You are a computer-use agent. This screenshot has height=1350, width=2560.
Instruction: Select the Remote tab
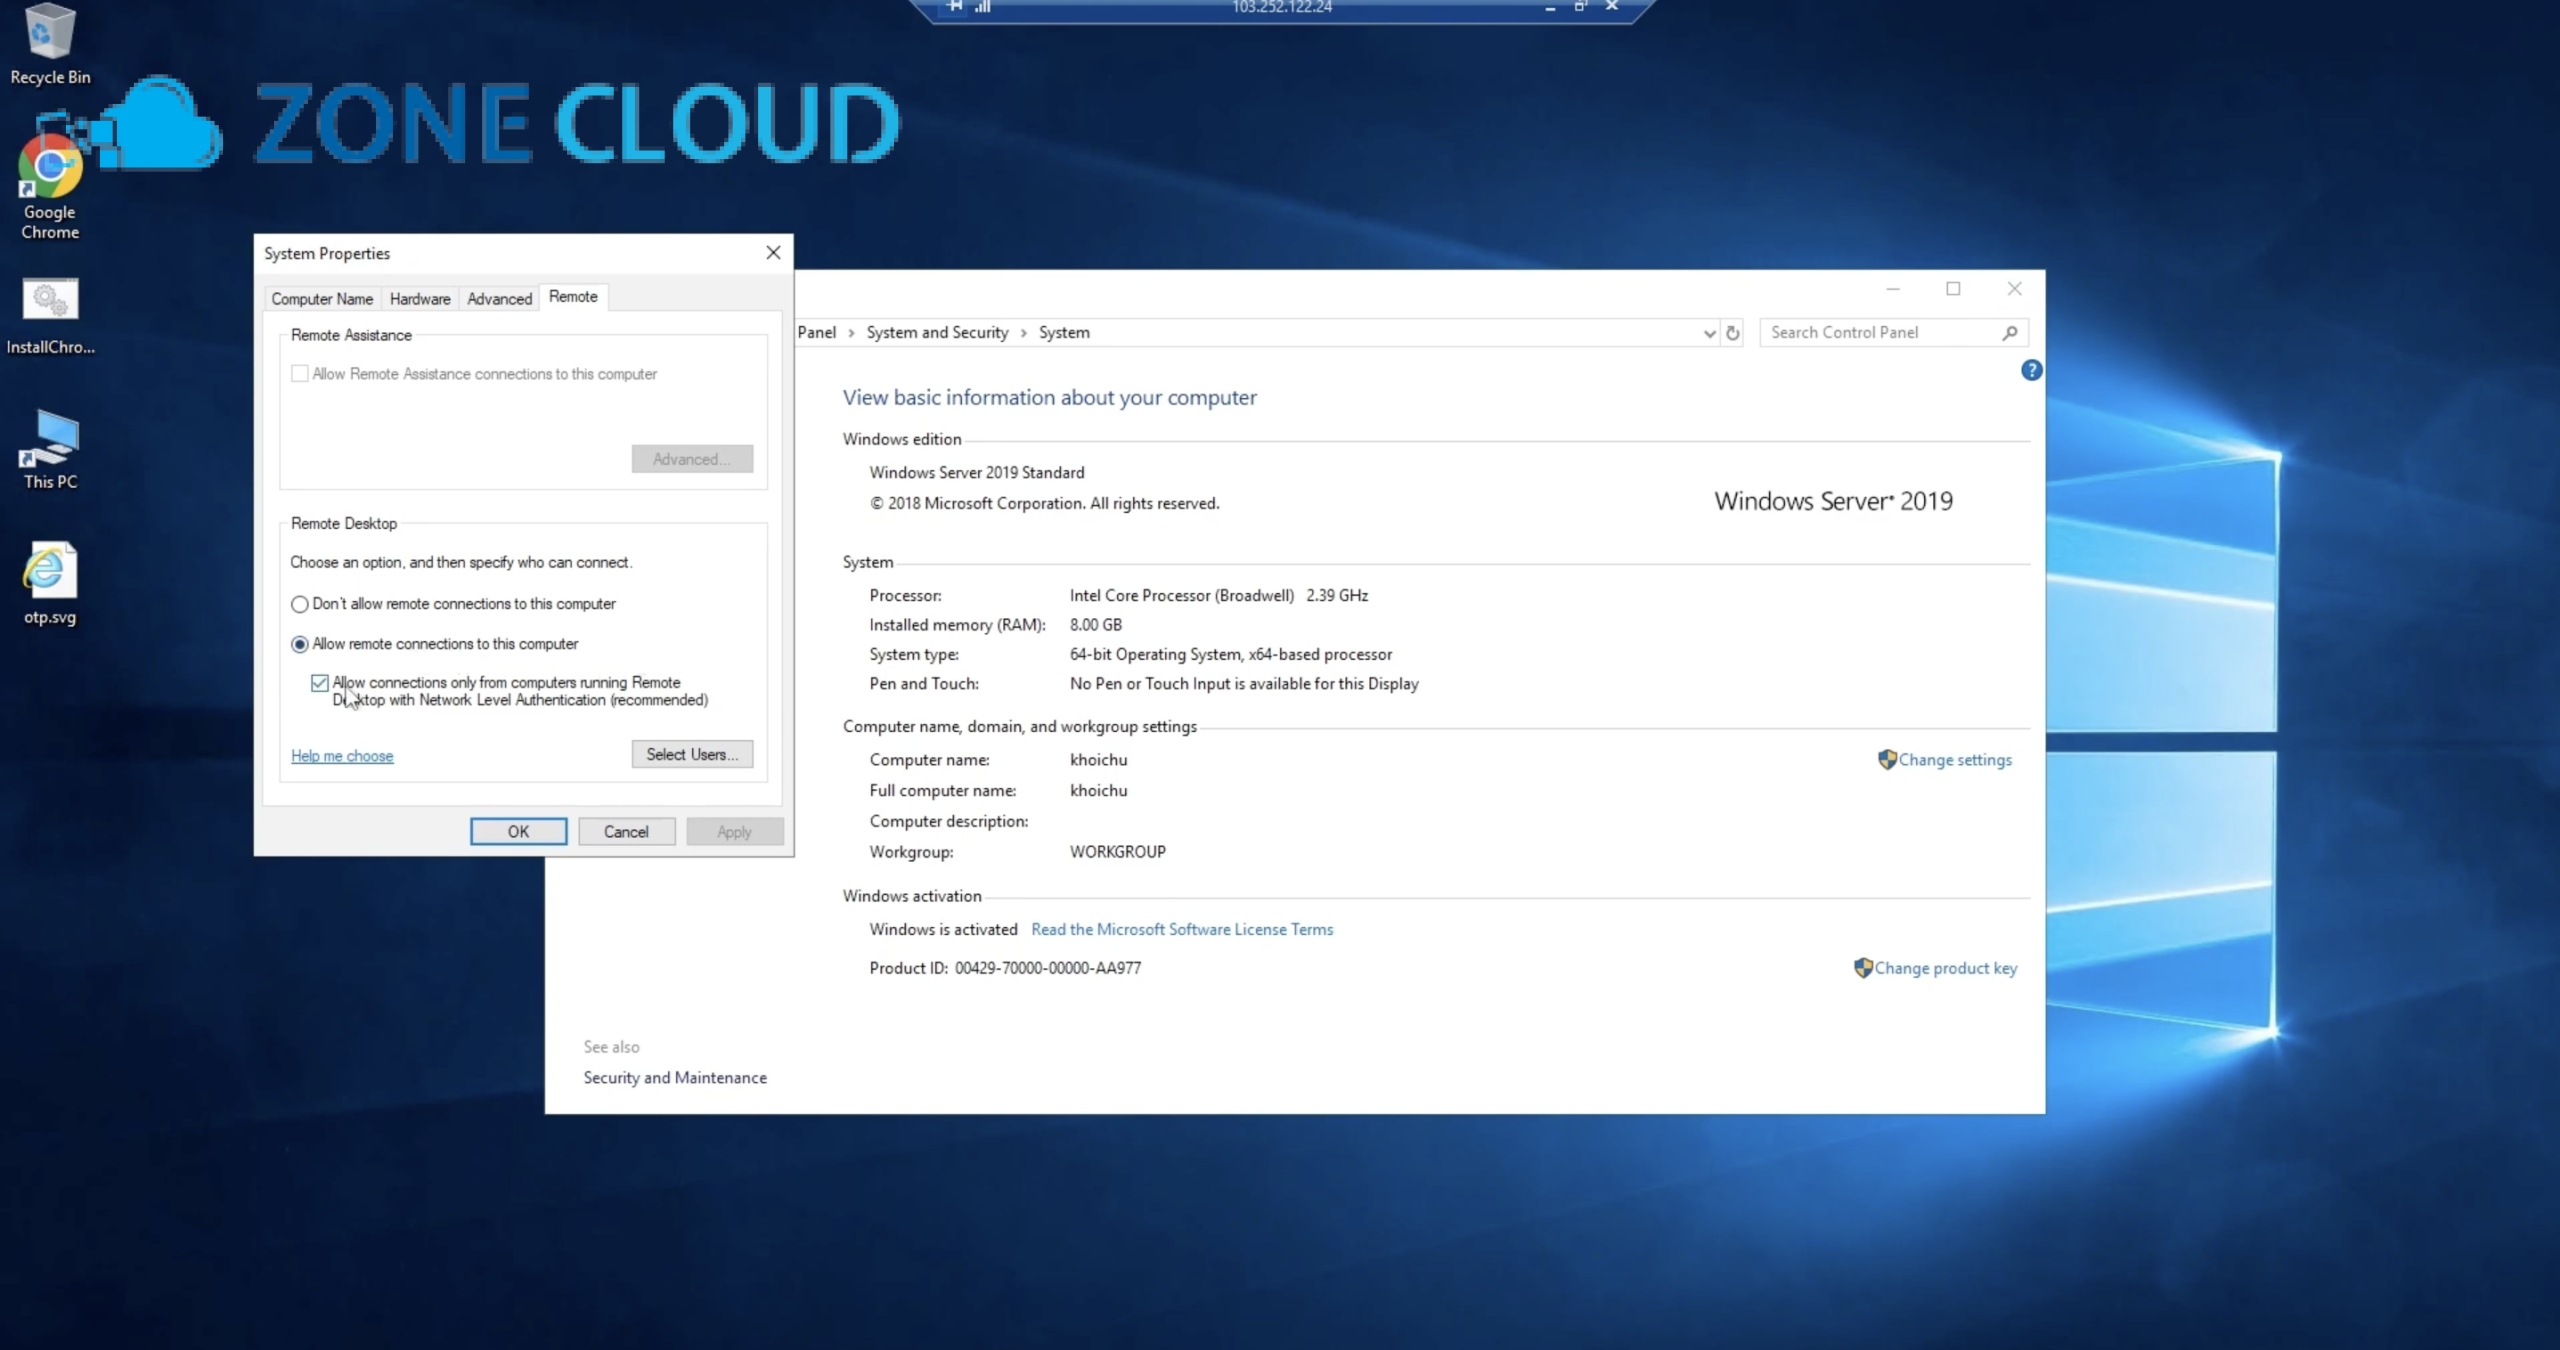coord(573,297)
